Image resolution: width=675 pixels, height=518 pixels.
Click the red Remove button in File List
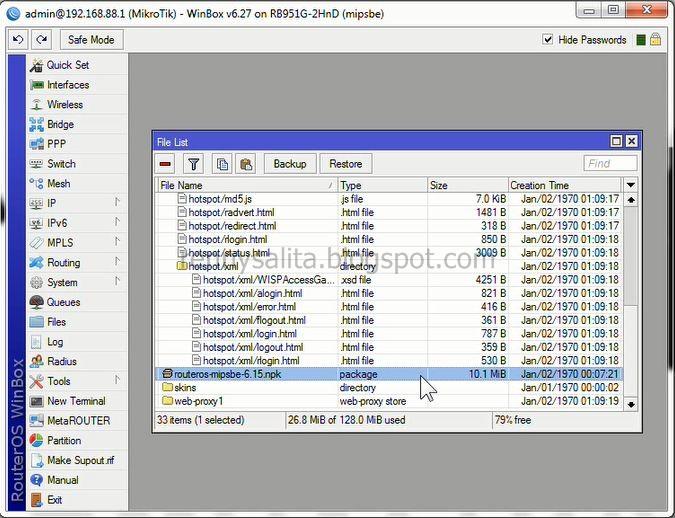coord(165,164)
